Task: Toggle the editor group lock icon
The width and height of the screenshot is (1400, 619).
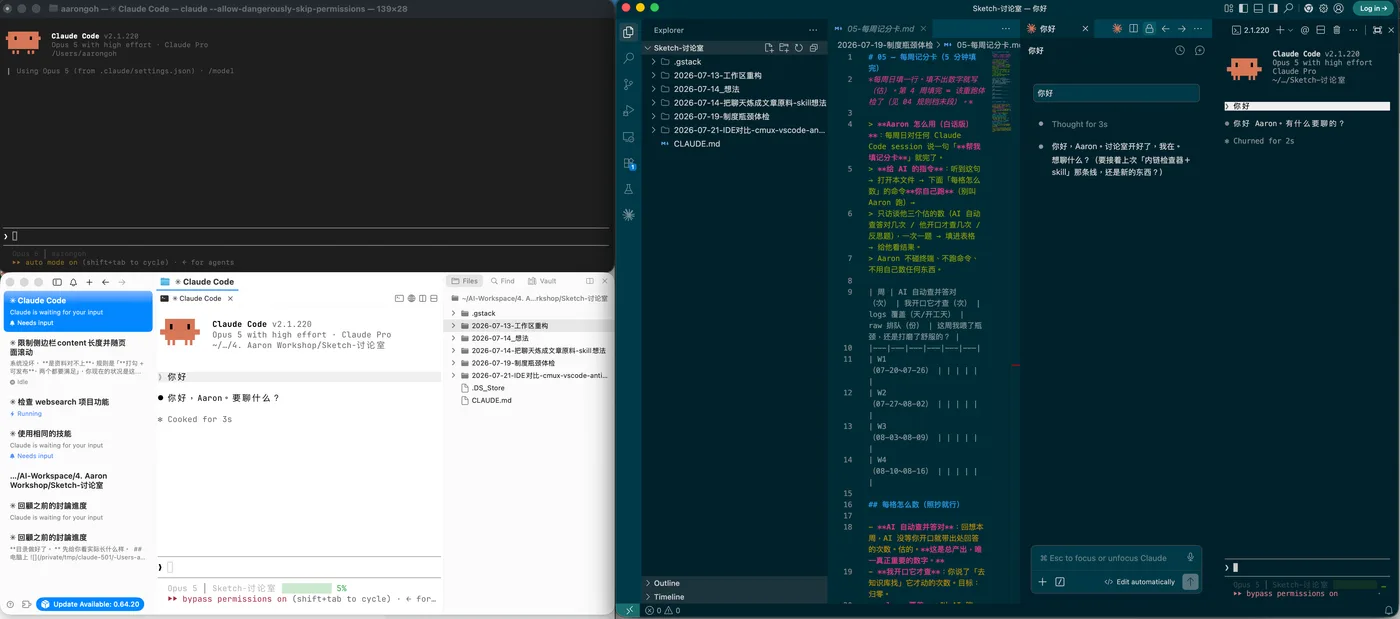Action: [1149, 28]
